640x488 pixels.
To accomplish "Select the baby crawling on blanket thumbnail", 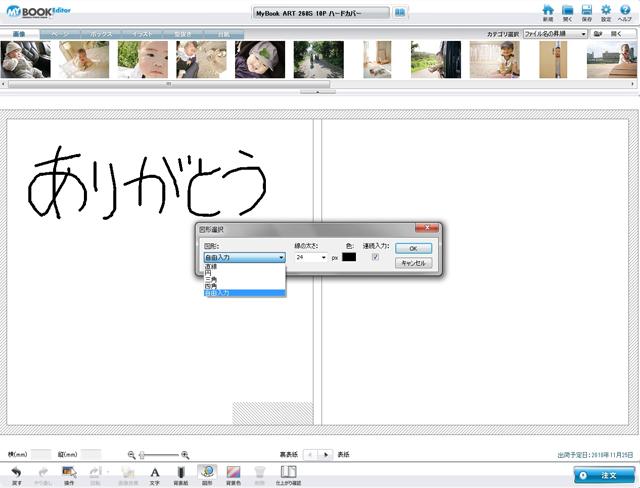I will 84,60.
